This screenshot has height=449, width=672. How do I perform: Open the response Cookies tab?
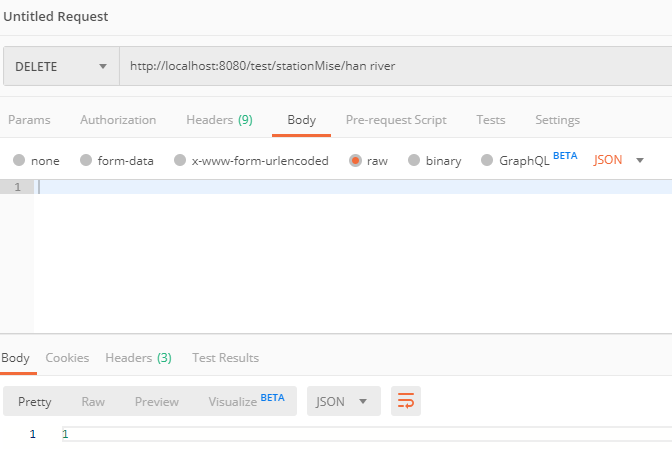[x=67, y=358]
